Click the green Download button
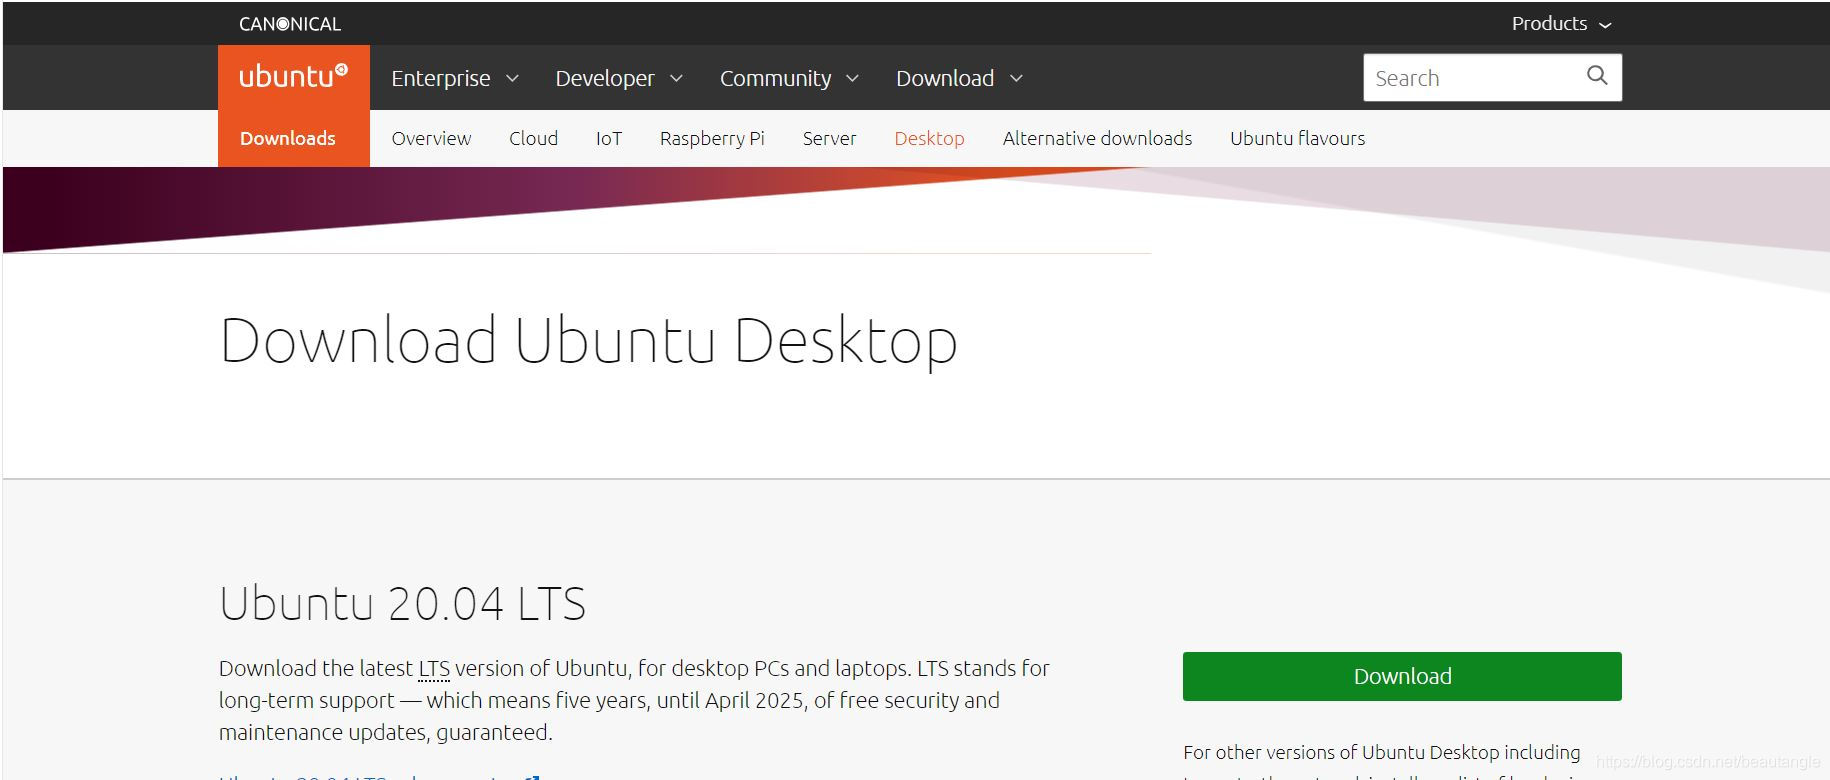 coord(1402,676)
